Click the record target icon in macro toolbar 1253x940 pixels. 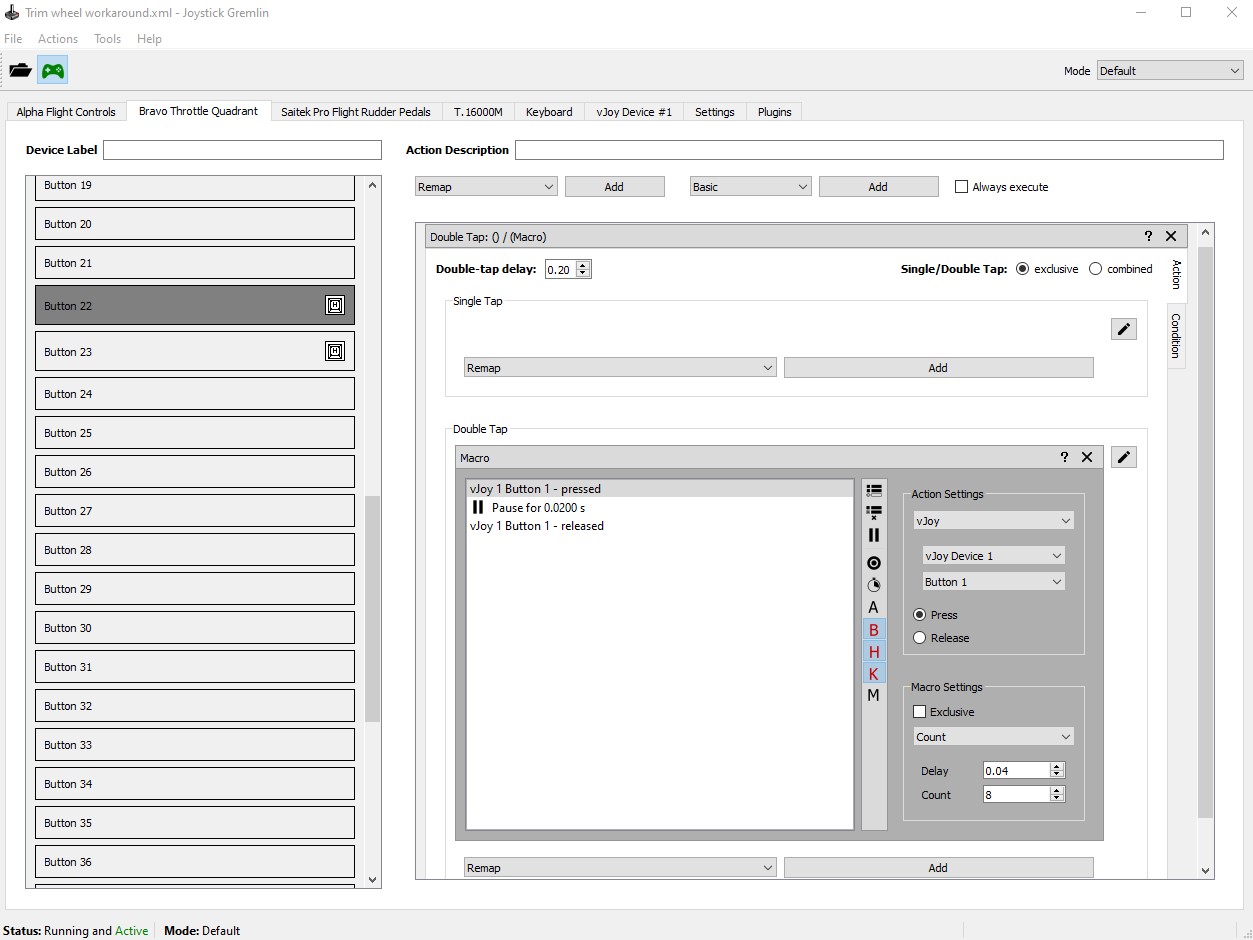tap(874, 563)
